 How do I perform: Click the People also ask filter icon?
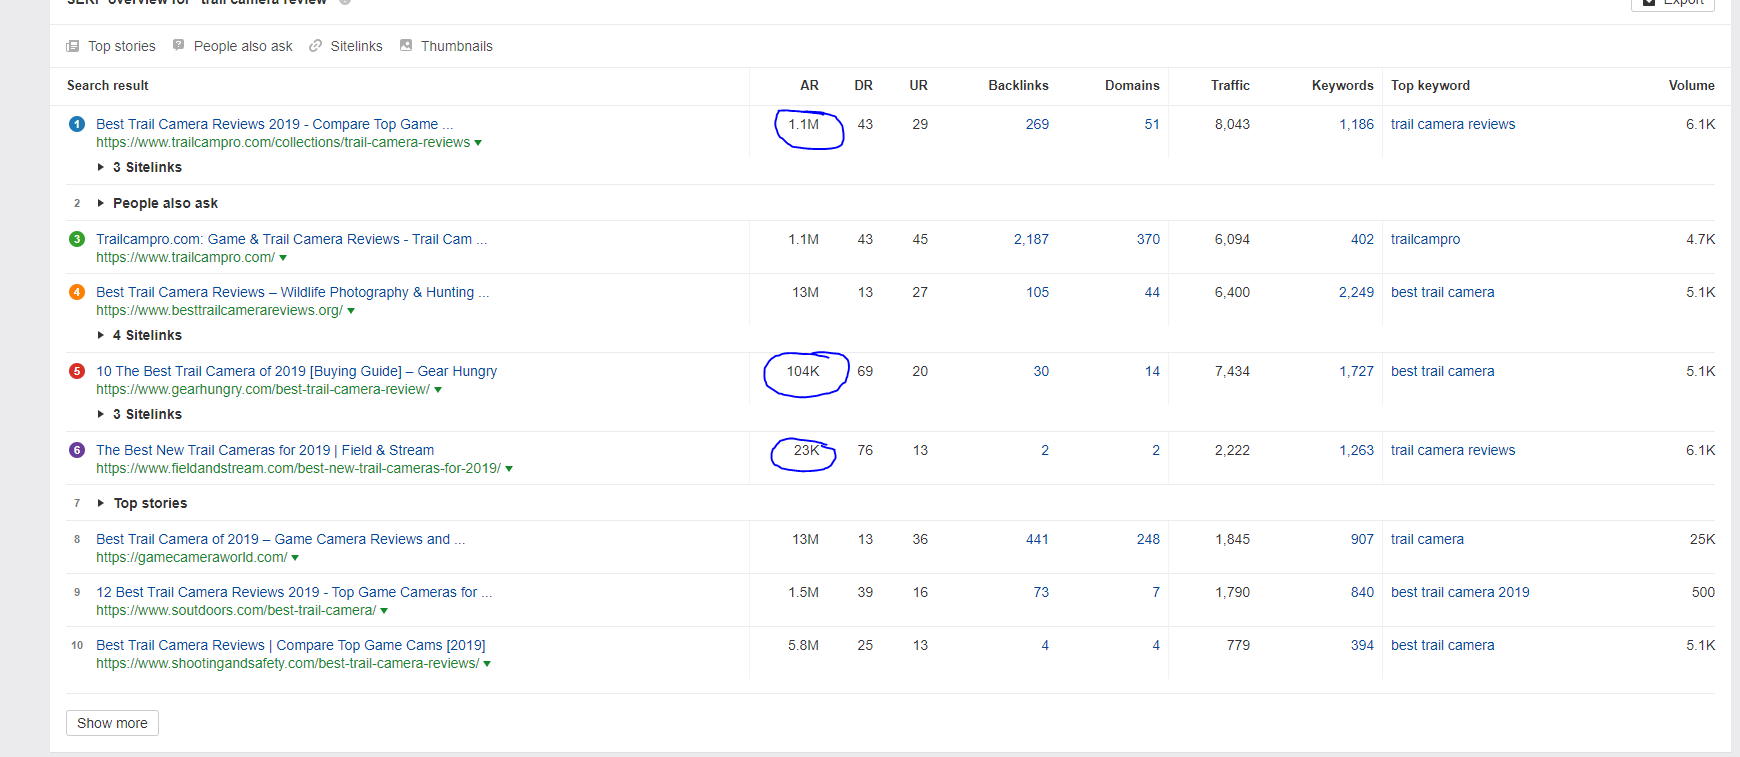tap(179, 45)
